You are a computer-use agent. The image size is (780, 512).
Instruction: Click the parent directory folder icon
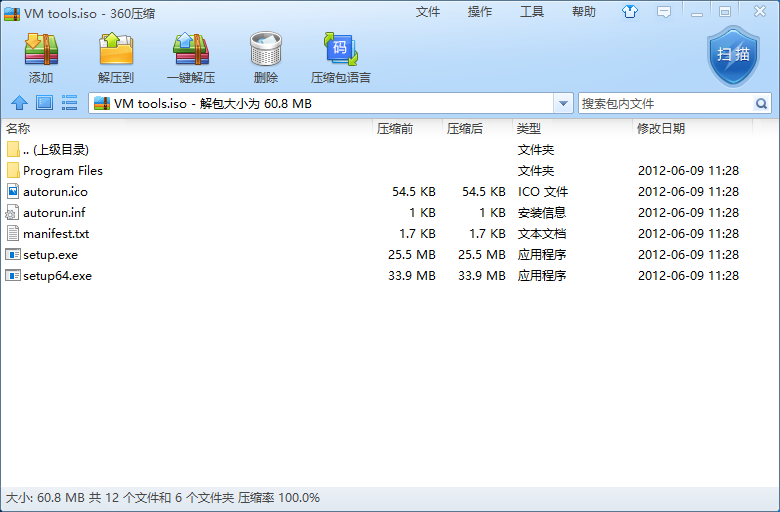(13, 149)
